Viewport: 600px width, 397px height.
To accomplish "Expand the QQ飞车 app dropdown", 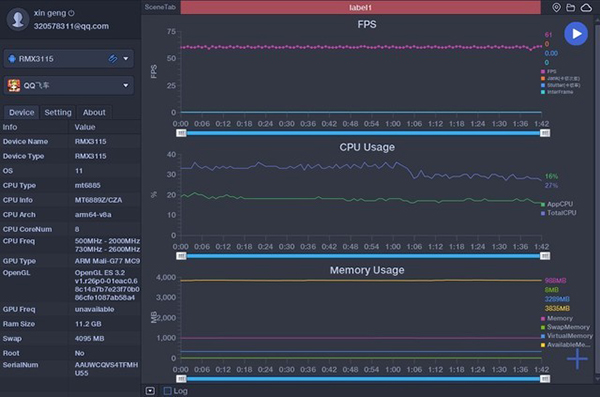I will pyautogui.click(x=126, y=85).
